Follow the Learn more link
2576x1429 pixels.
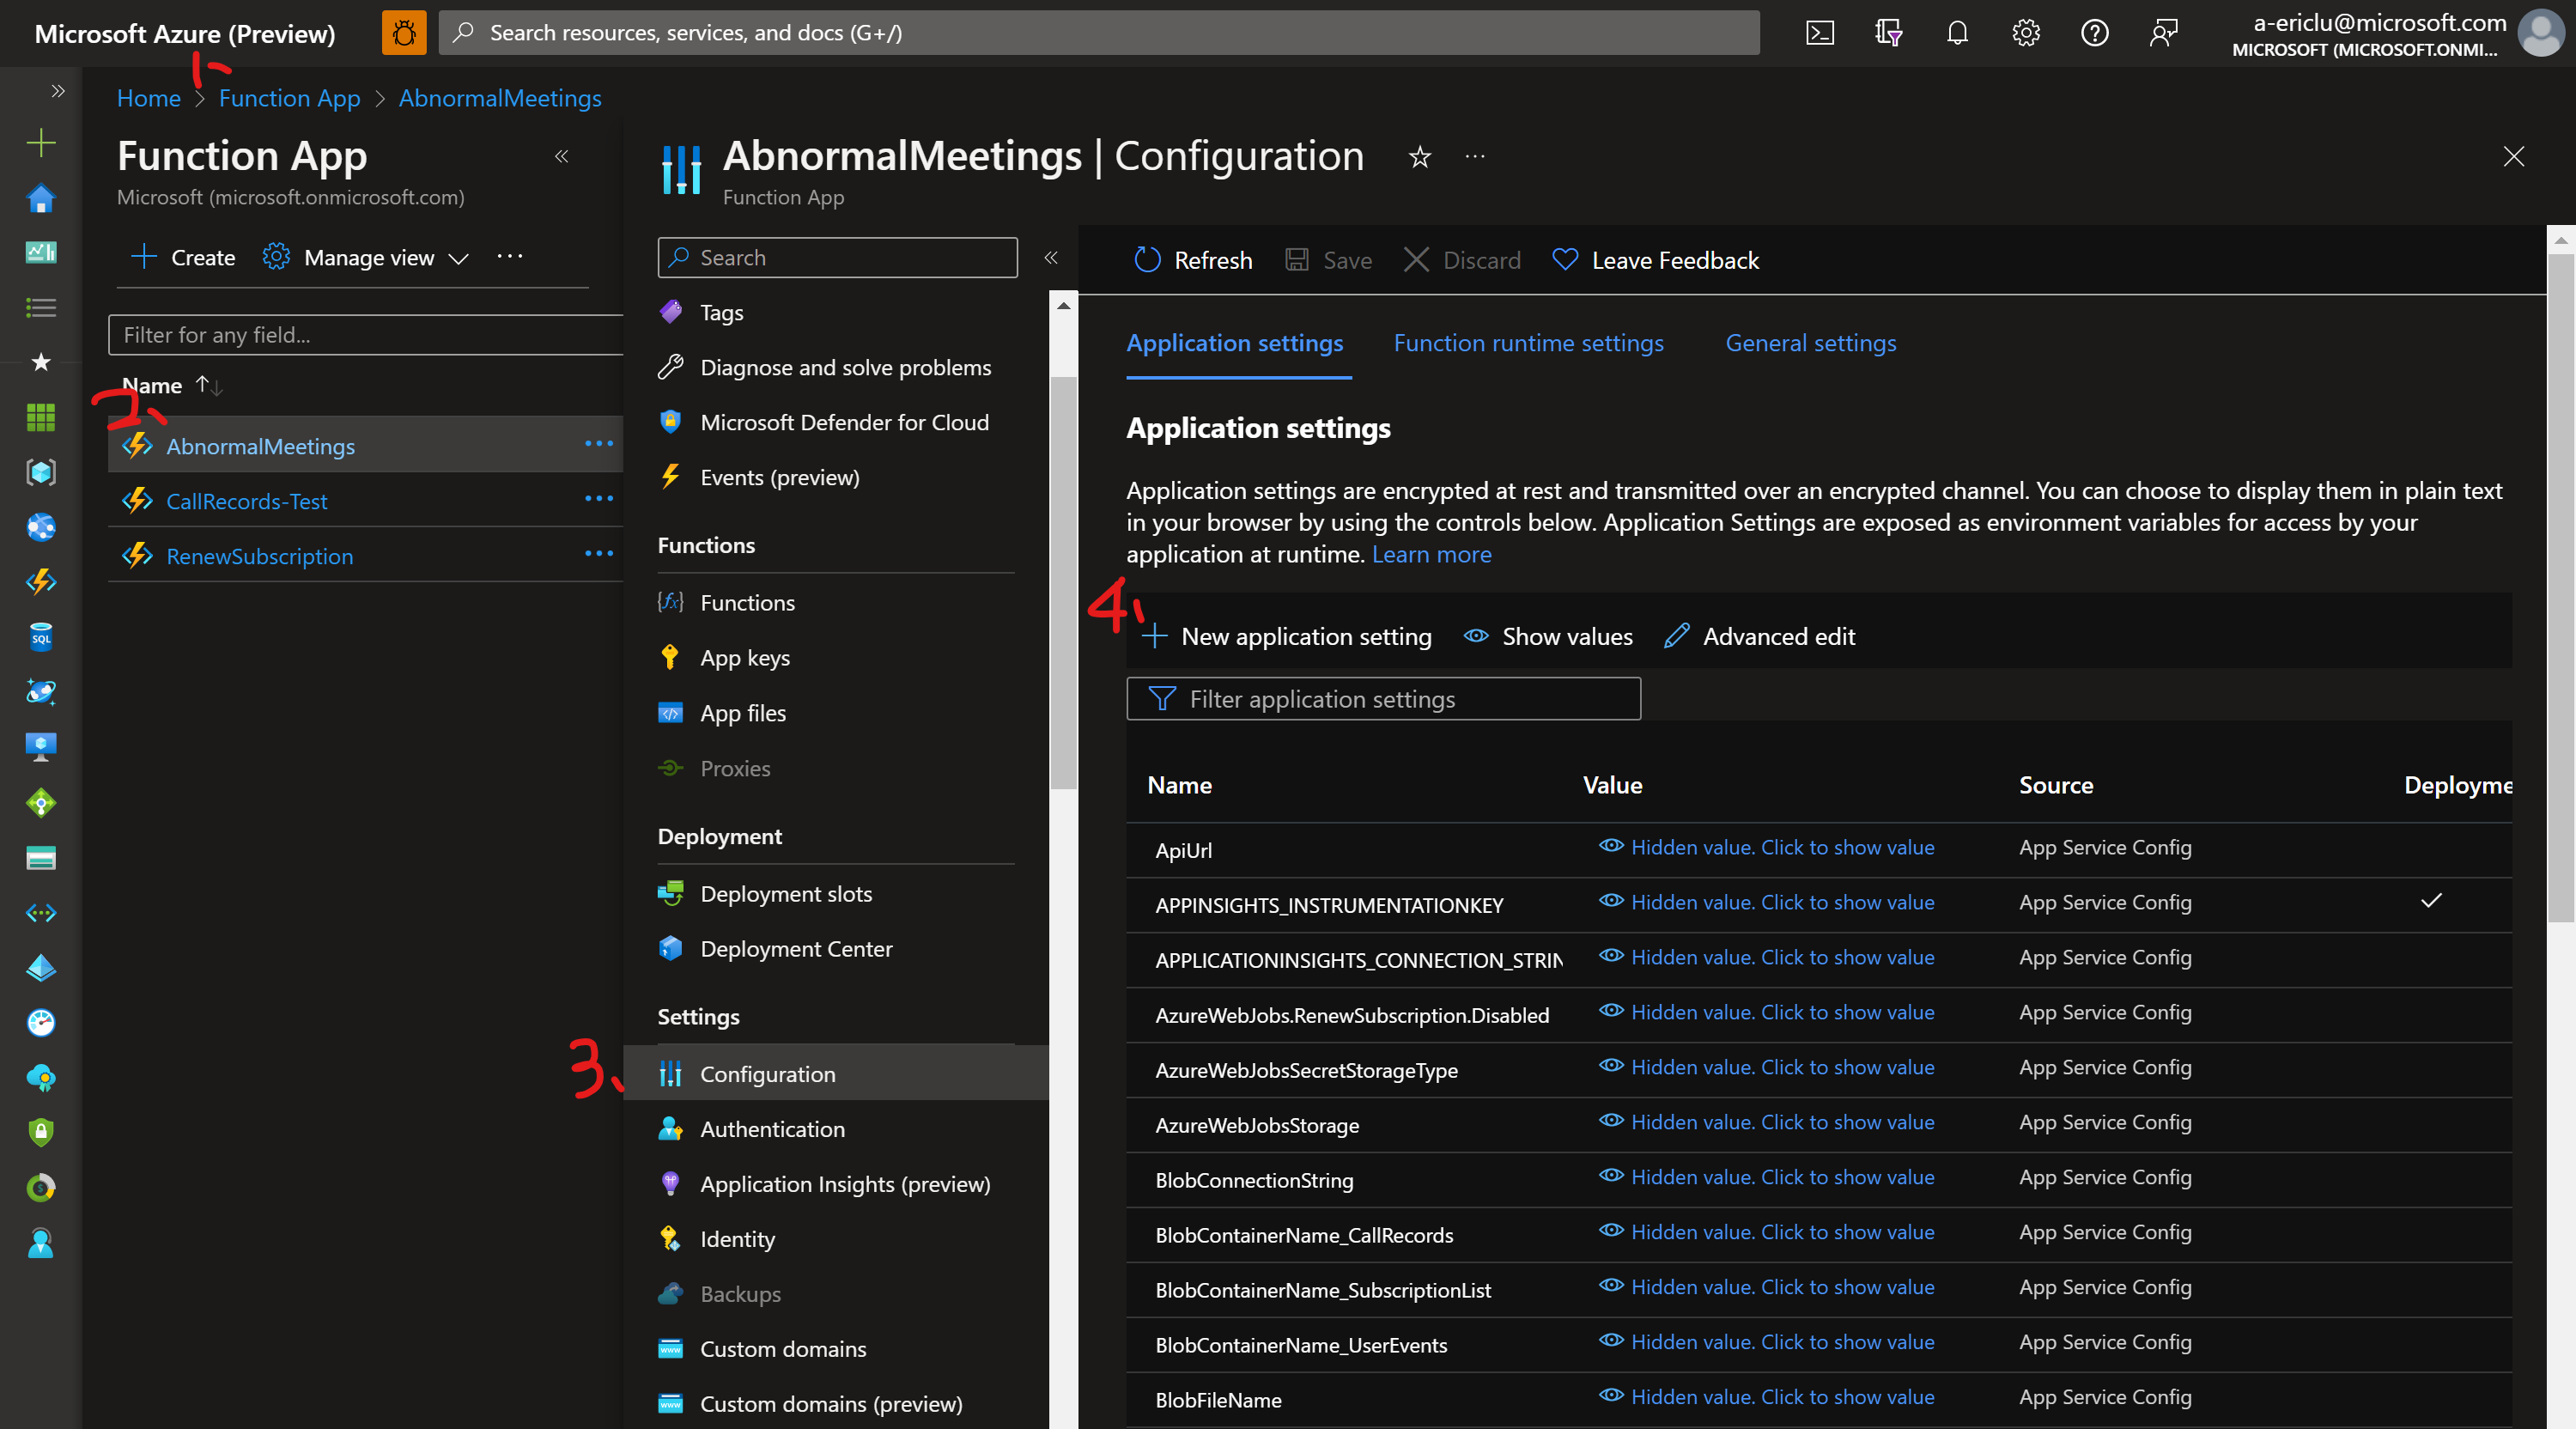1431,554
